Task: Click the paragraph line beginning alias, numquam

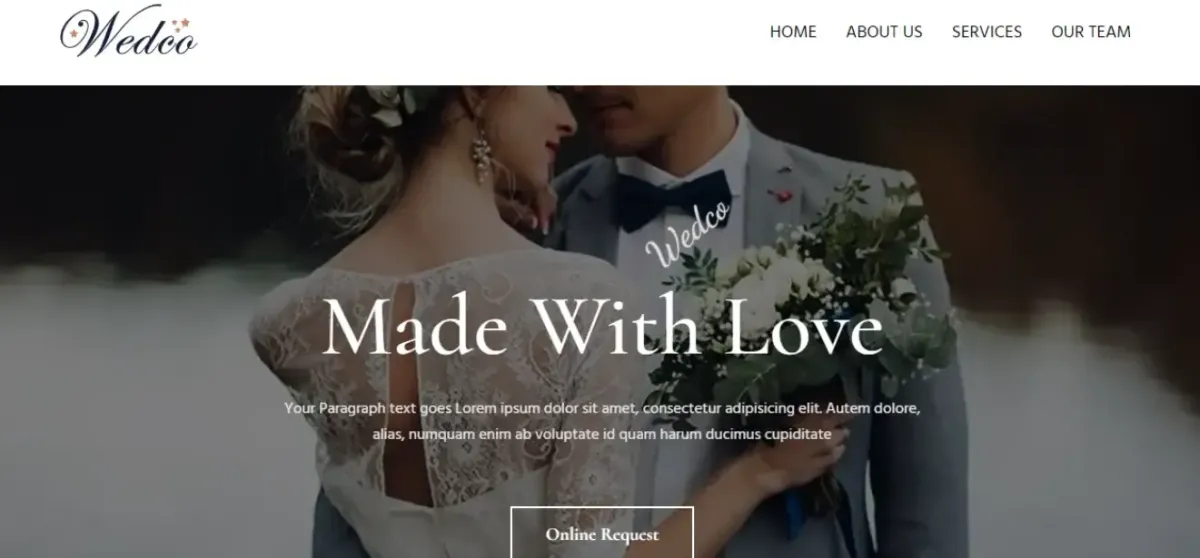Action: (x=602, y=435)
